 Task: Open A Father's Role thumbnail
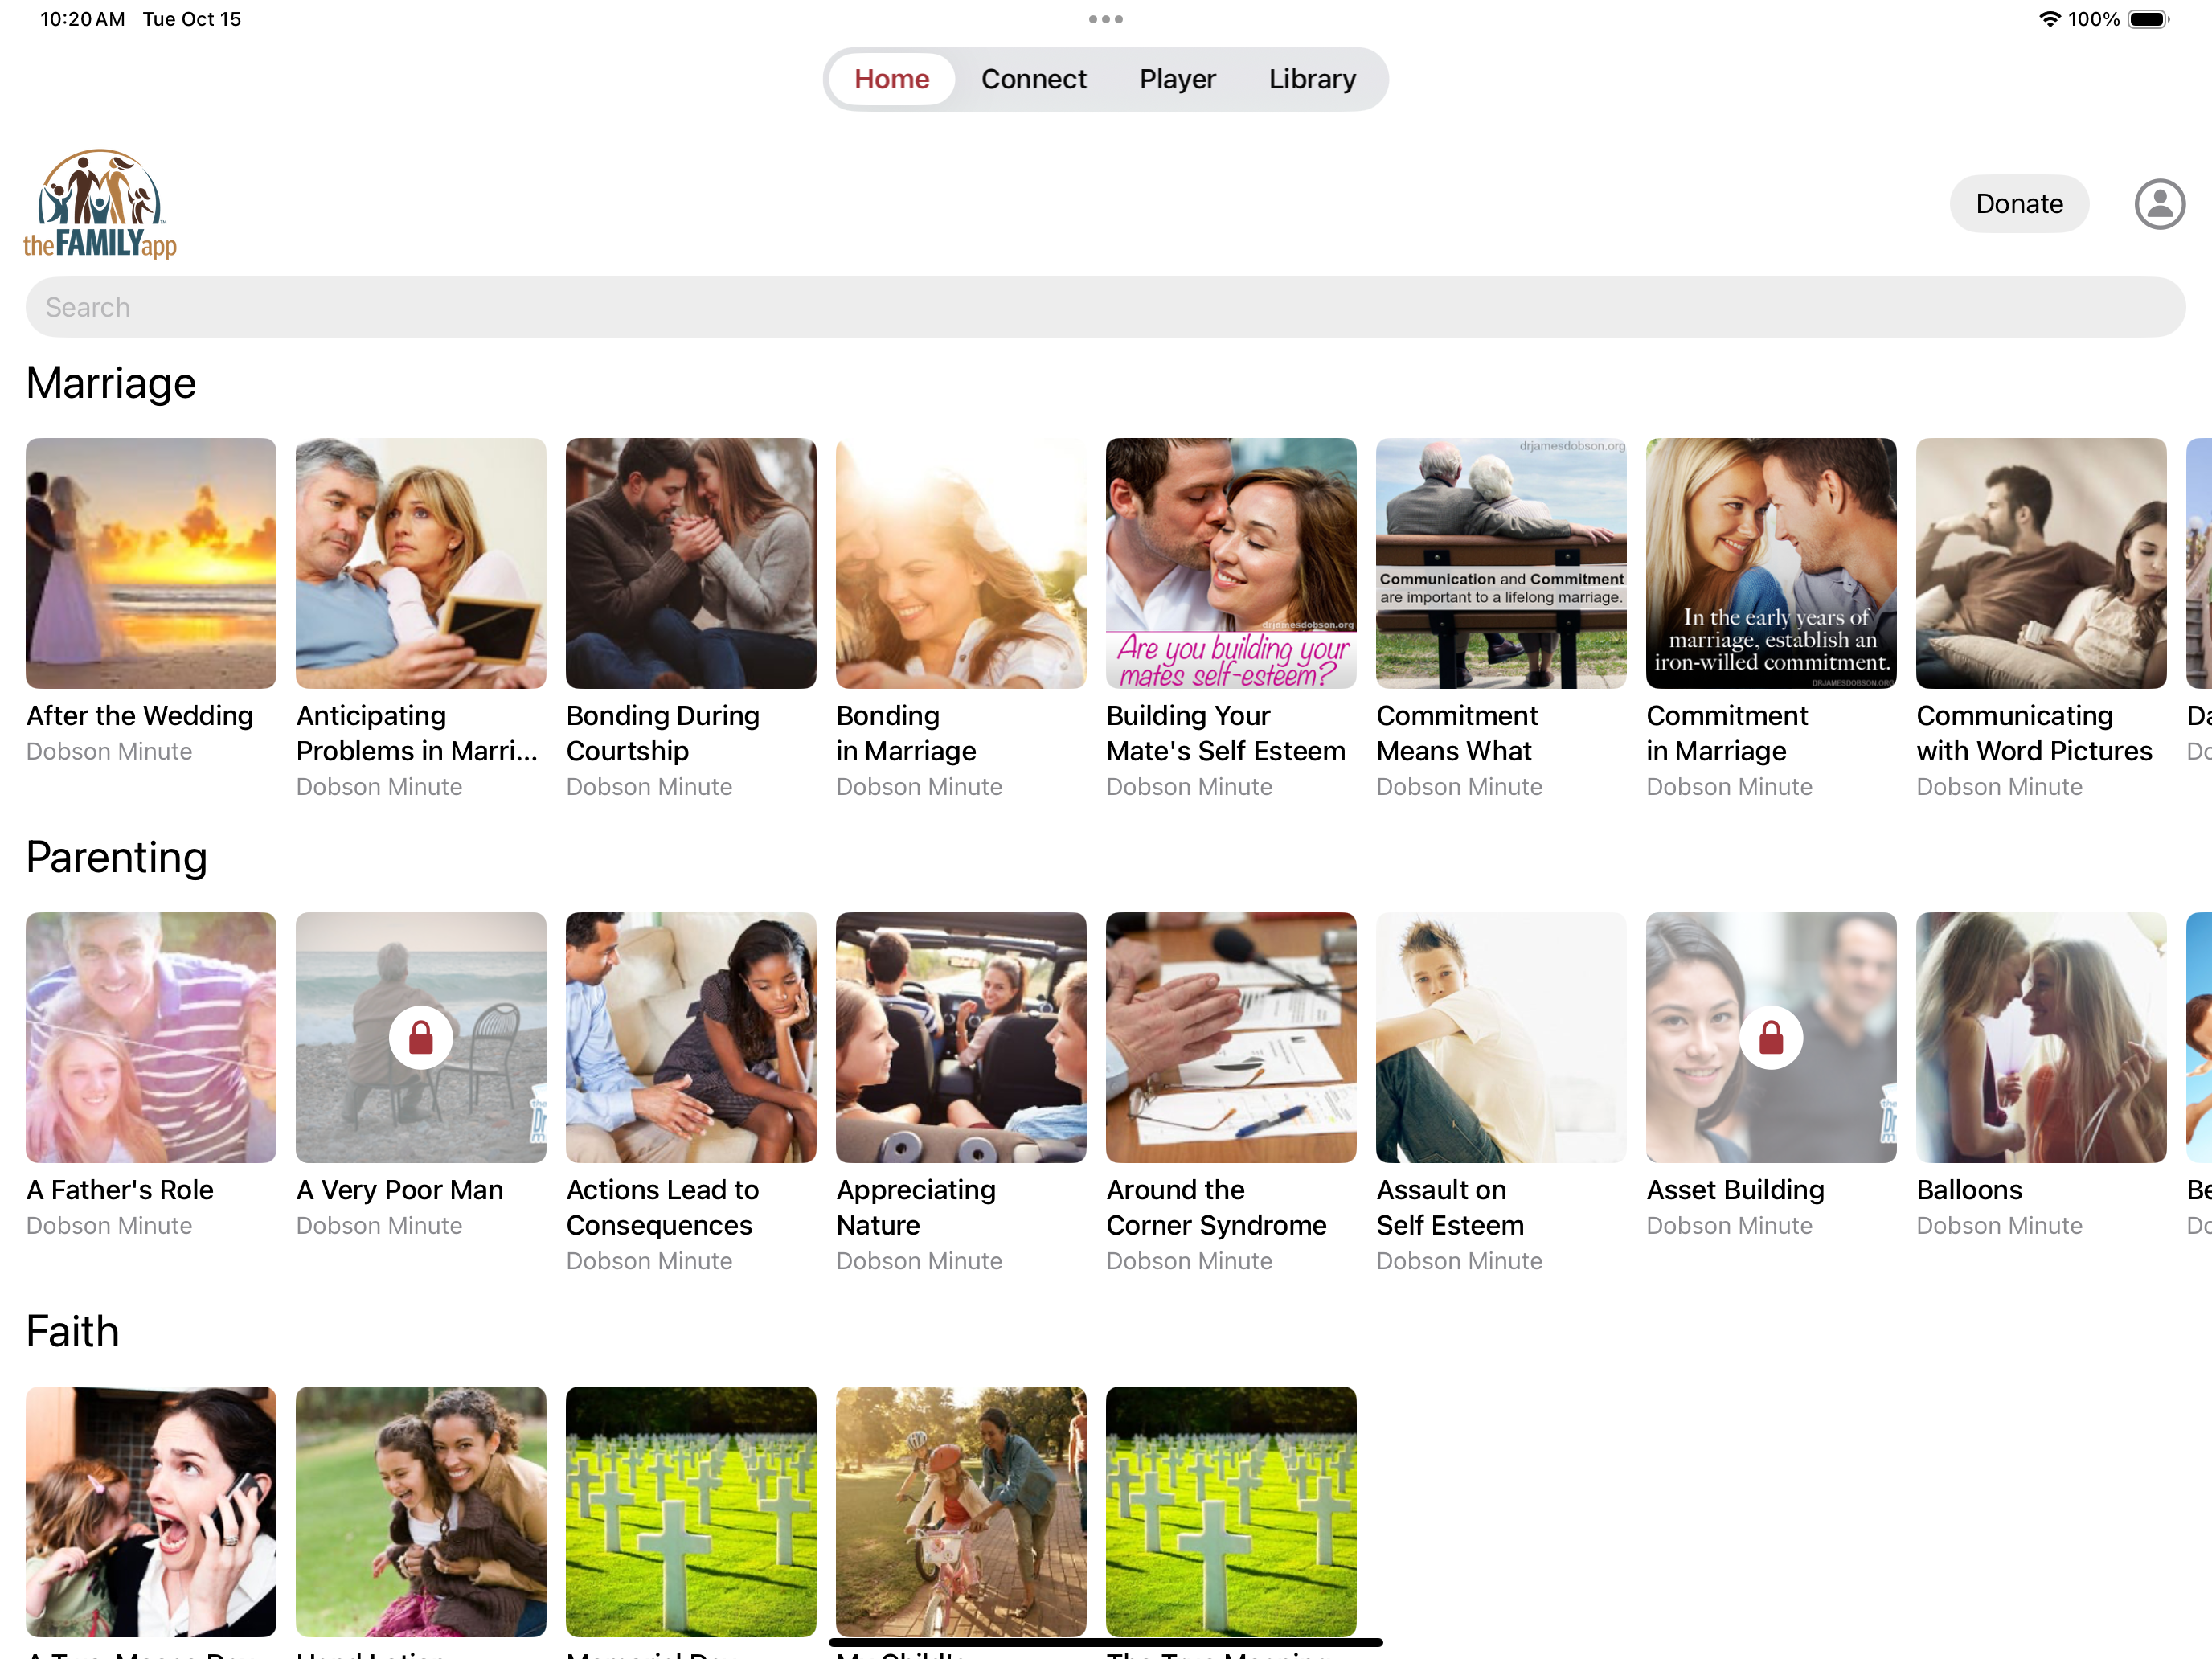pos(151,1037)
